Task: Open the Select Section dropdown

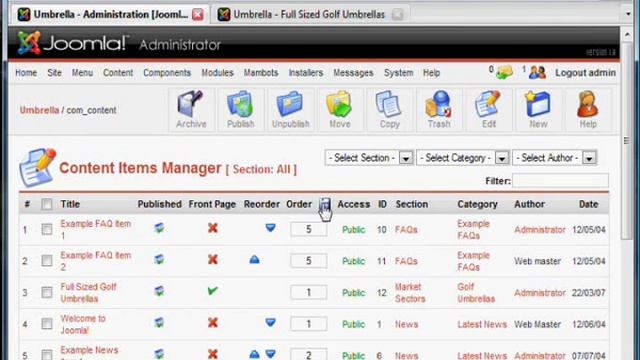Action: tap(369, 158)
